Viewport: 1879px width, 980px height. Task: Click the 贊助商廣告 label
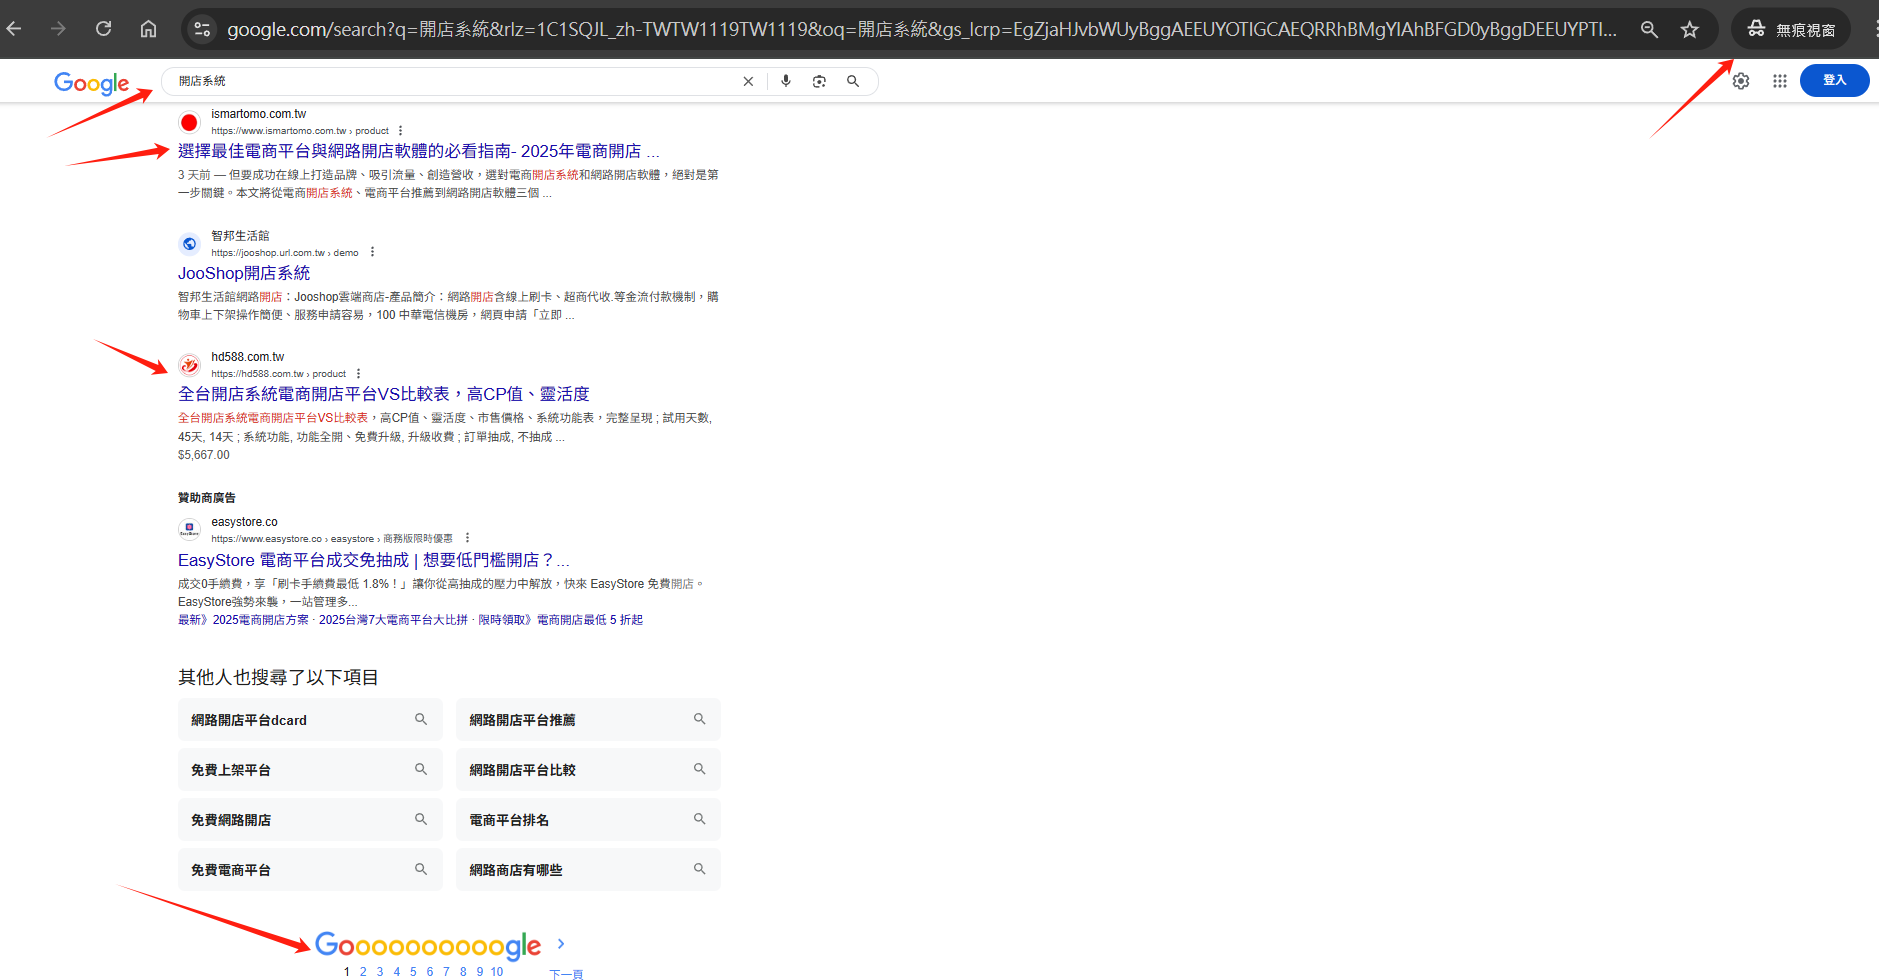point(207,498)
